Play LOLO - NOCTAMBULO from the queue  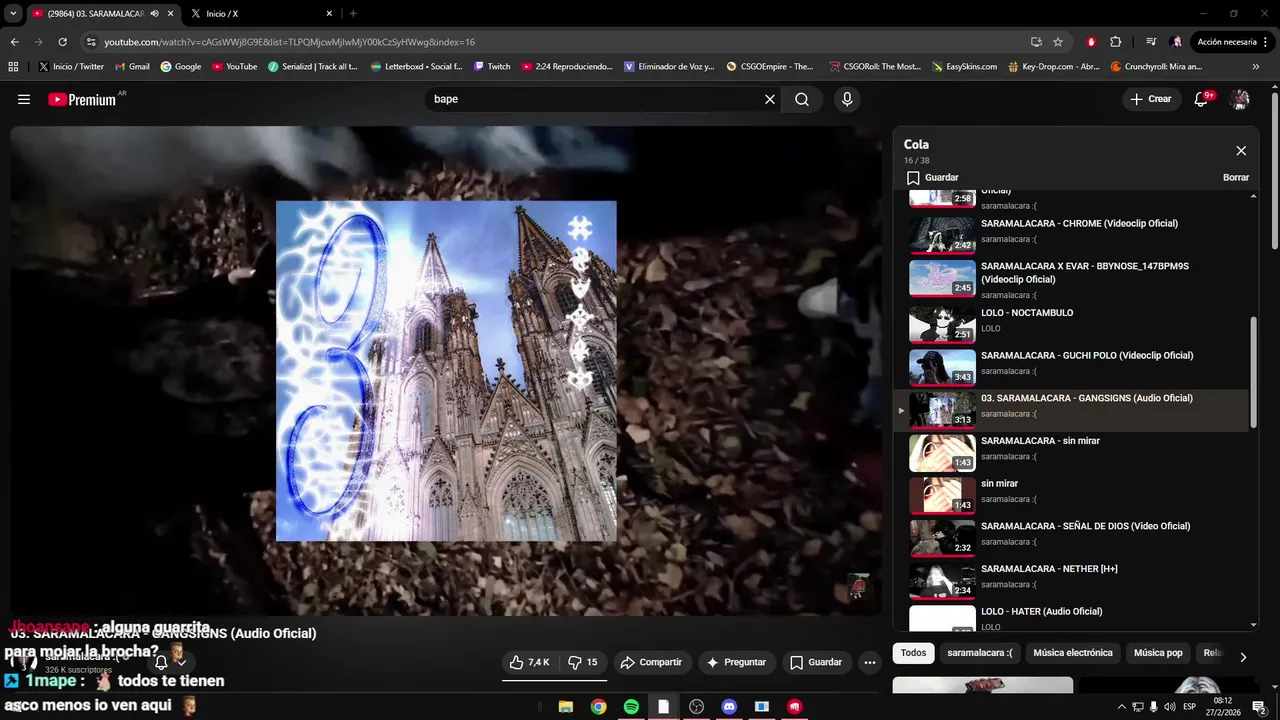click(1071, 324)
